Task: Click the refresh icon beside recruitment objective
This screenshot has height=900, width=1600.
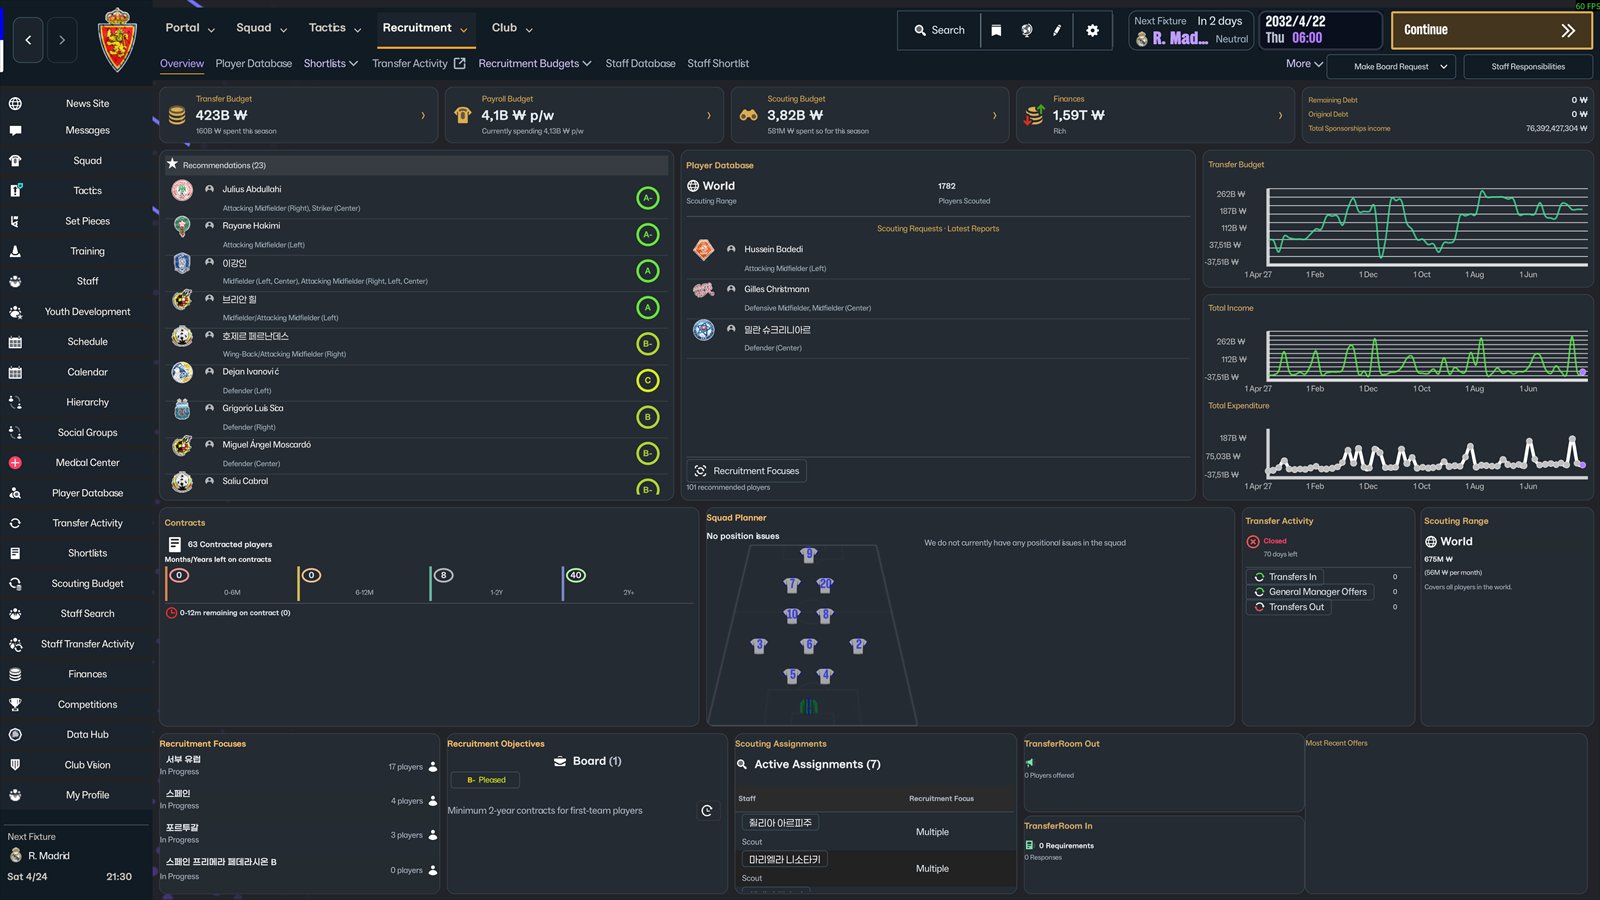Action: click(707, 811)
